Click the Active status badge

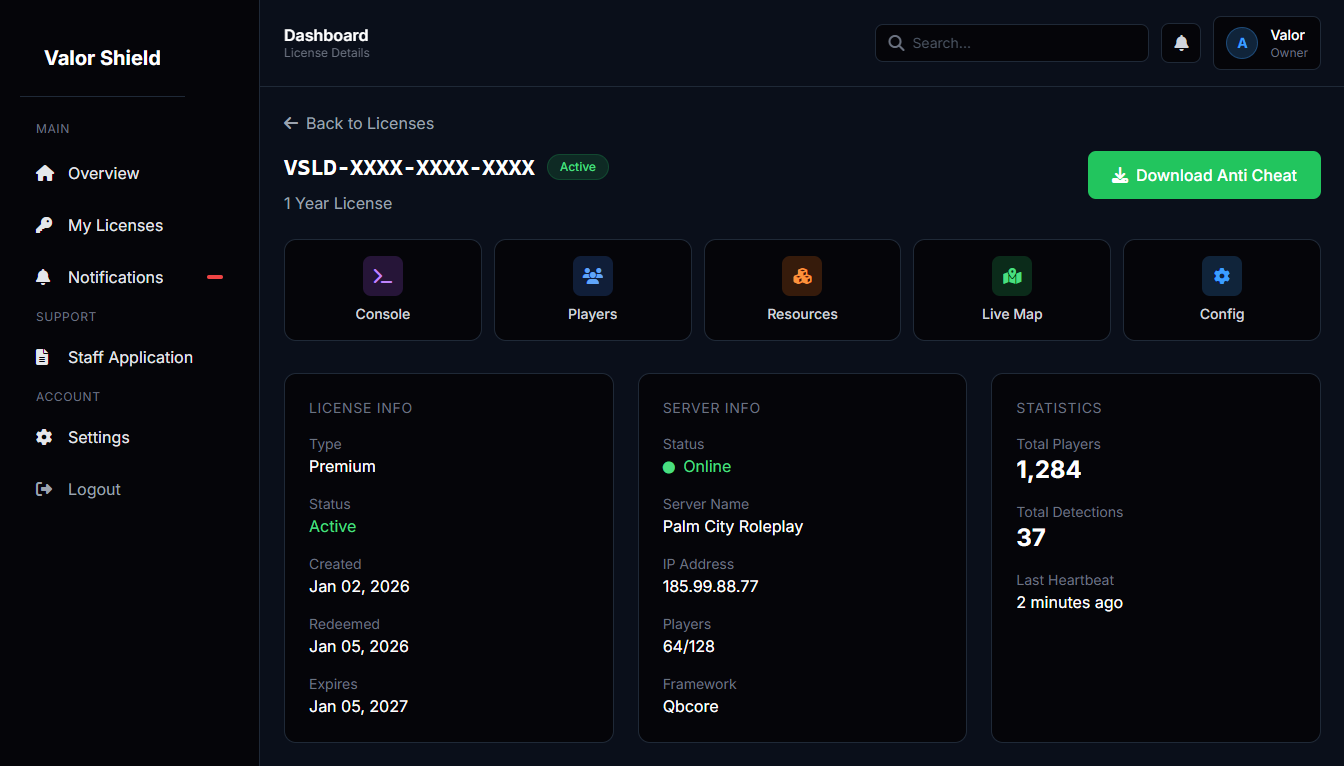pos(578,167)
